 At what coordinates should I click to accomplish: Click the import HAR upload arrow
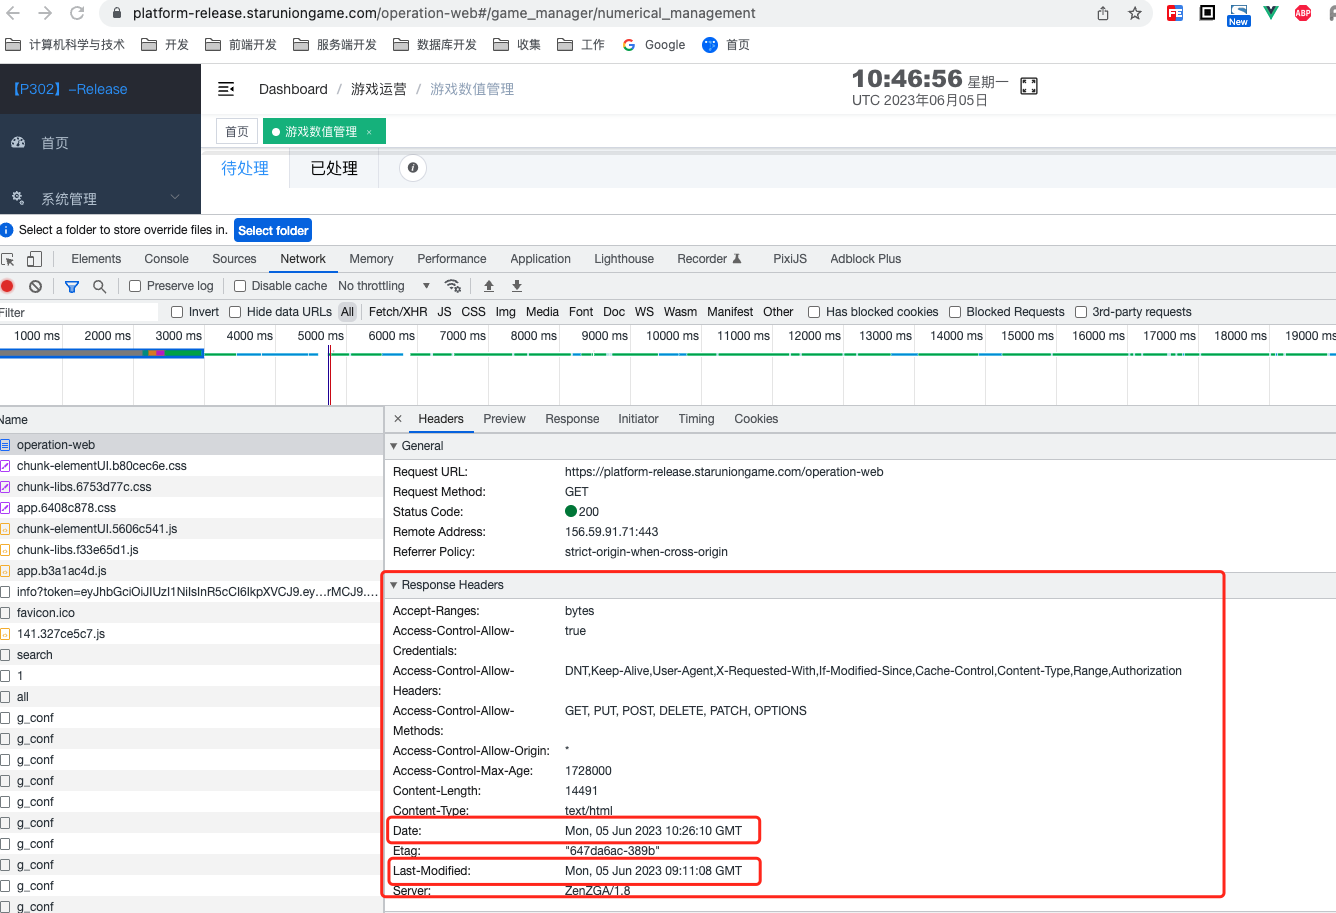click(489, 286)
